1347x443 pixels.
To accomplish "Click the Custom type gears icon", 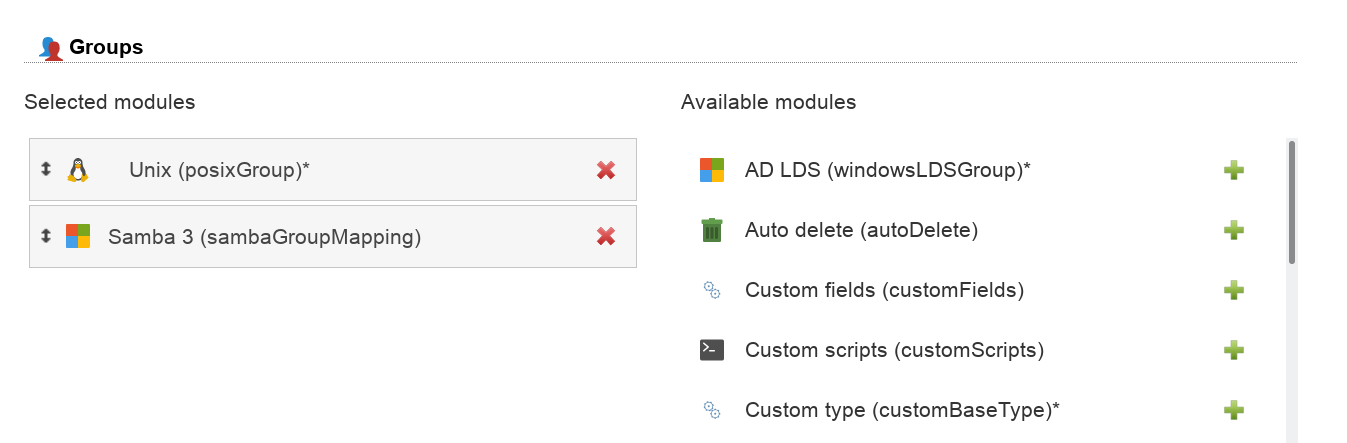I will pos(711,410).
